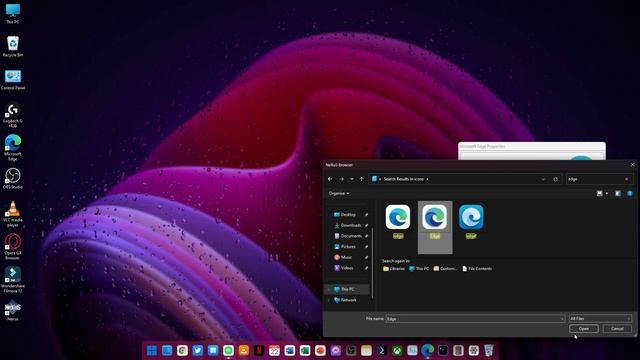Open the view options dropdown arrow
Screen dimensions: 640x360
coord(607,193)
